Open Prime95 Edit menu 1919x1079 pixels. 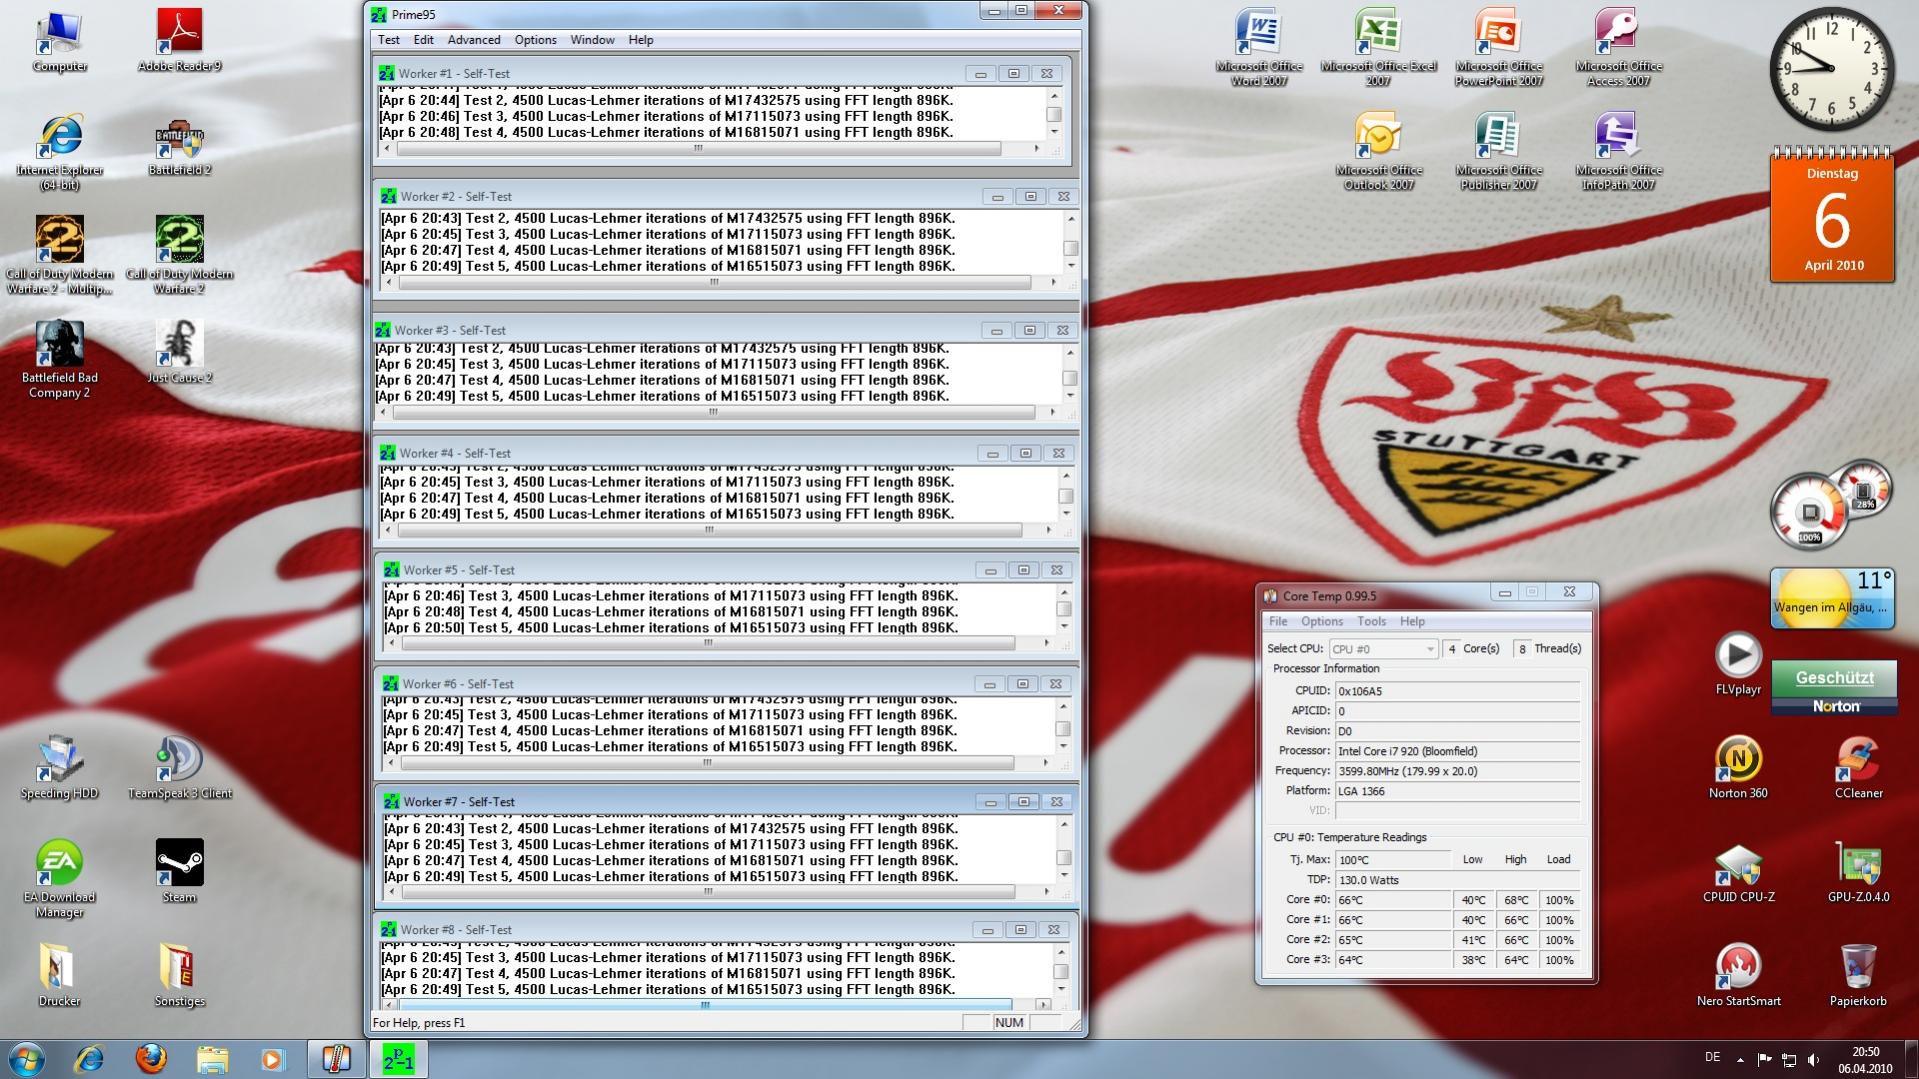423,40
